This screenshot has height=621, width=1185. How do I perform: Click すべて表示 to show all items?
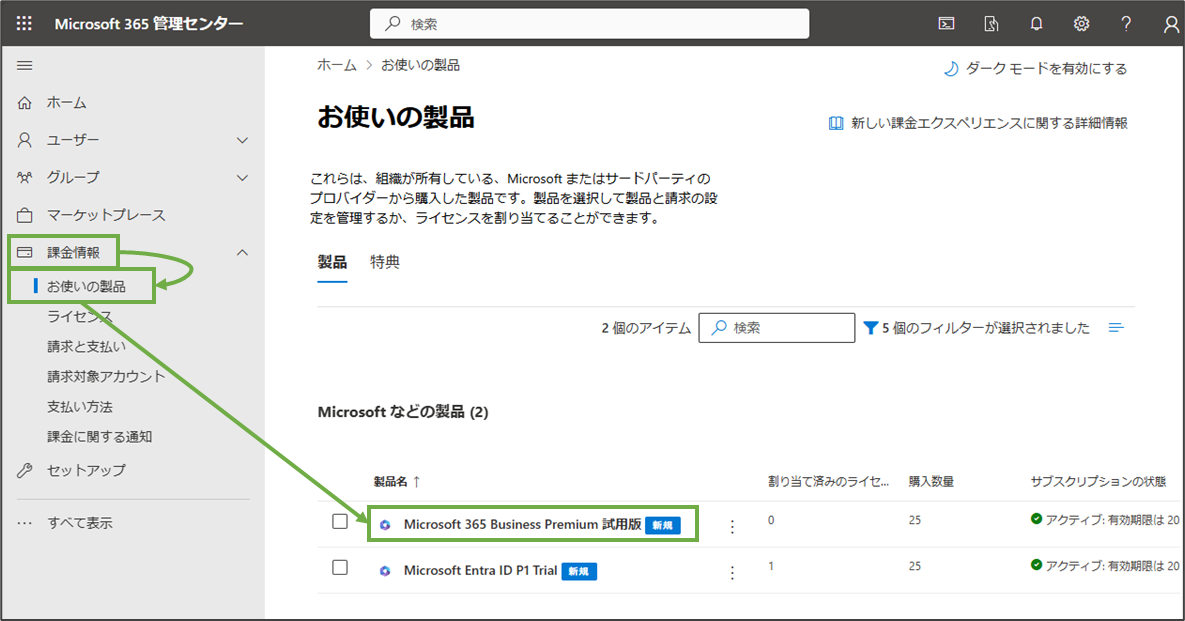79,523
